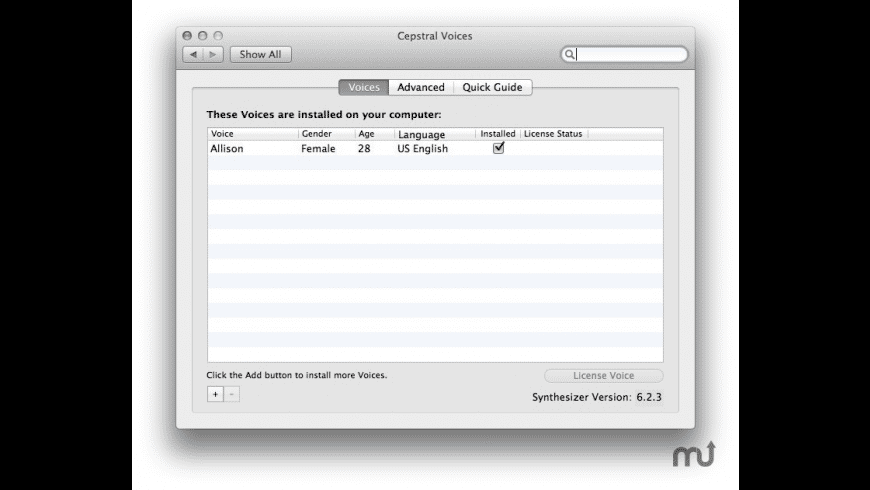
Task: Go forward with the right arrow button
Action: pos(213,54)
